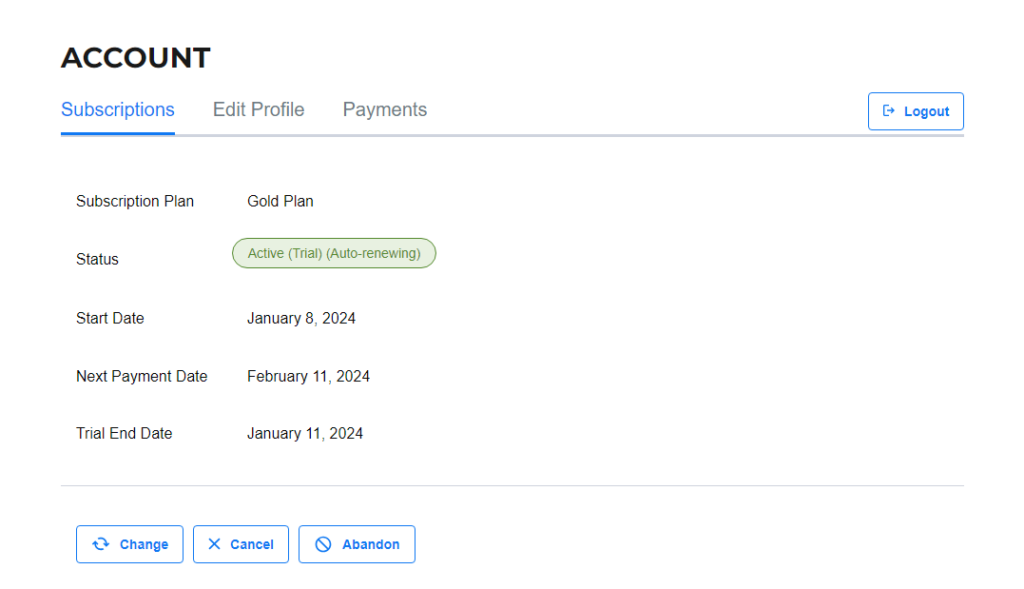Go to the Payments tab
The image size is (1024, 589).
(x=385, y=110)
